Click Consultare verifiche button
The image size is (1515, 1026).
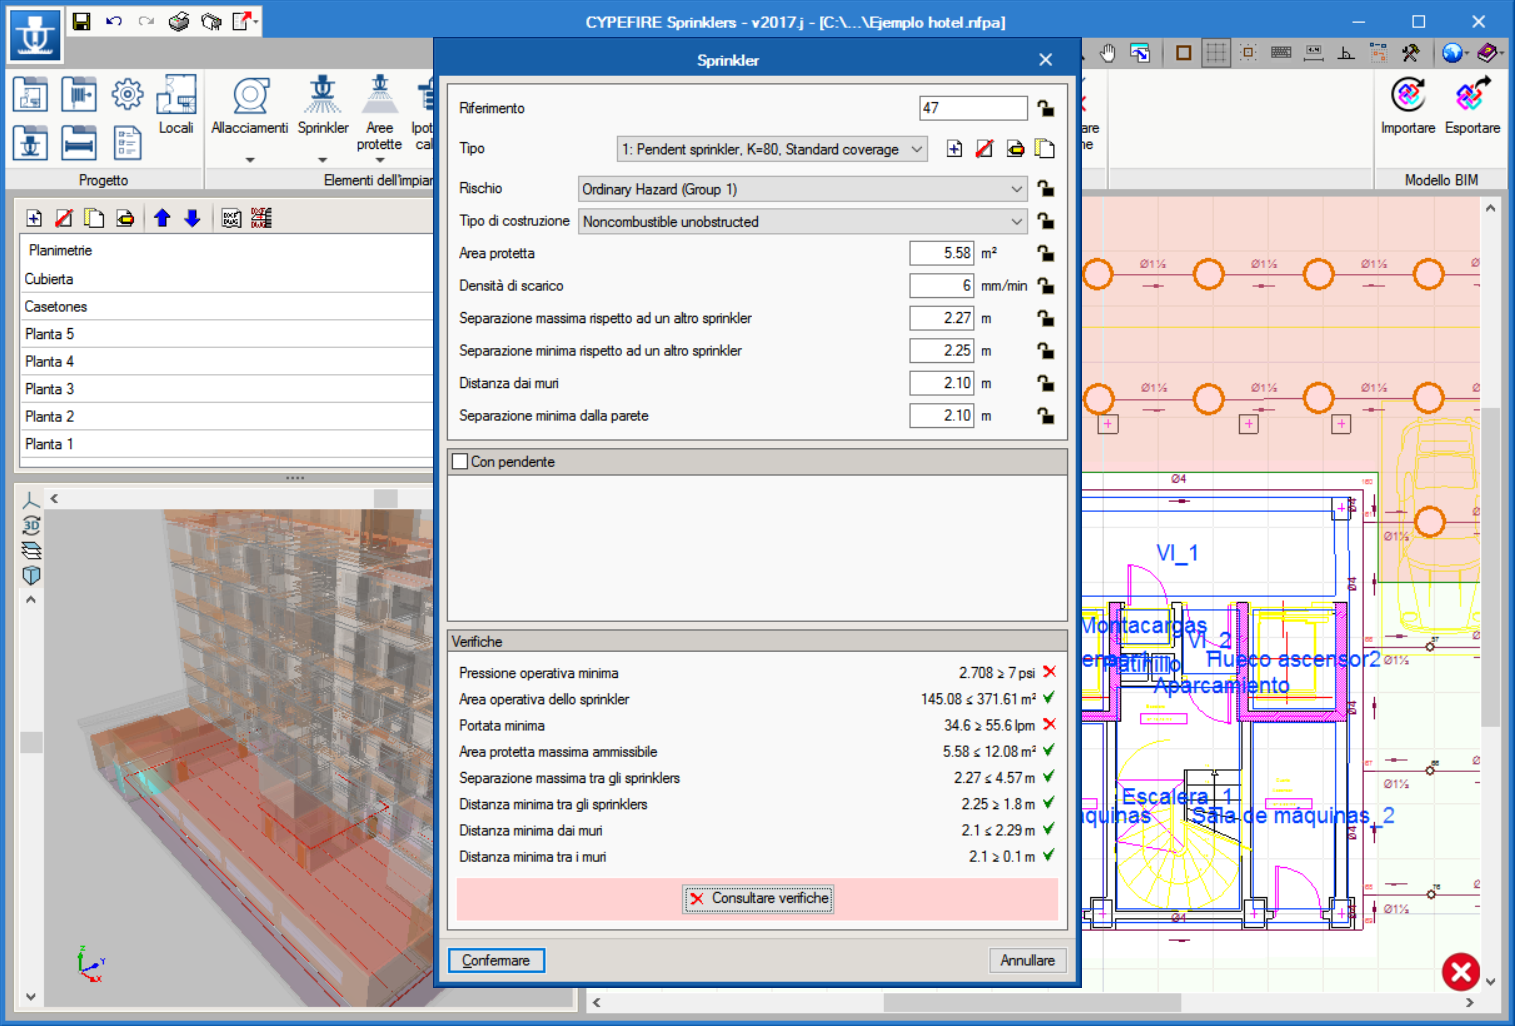759,899
